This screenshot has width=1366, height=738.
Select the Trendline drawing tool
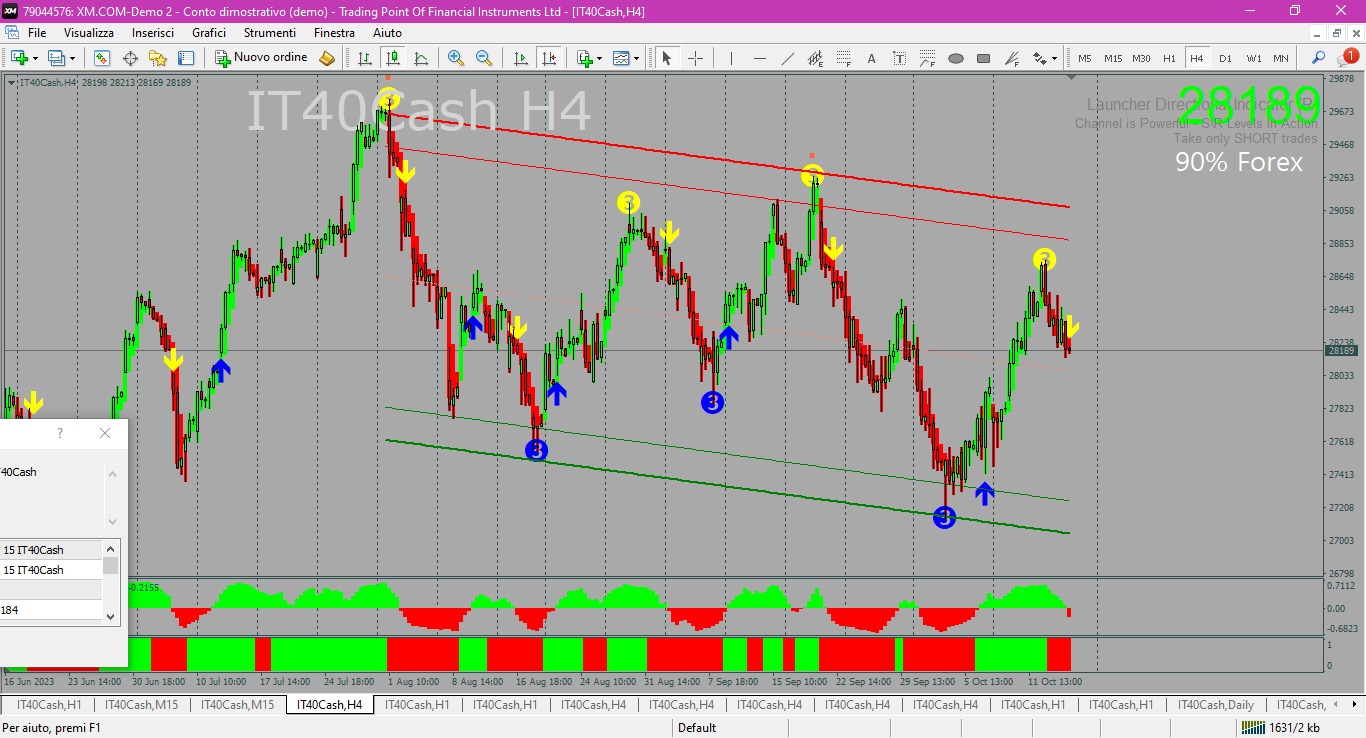tap(787, 58)
